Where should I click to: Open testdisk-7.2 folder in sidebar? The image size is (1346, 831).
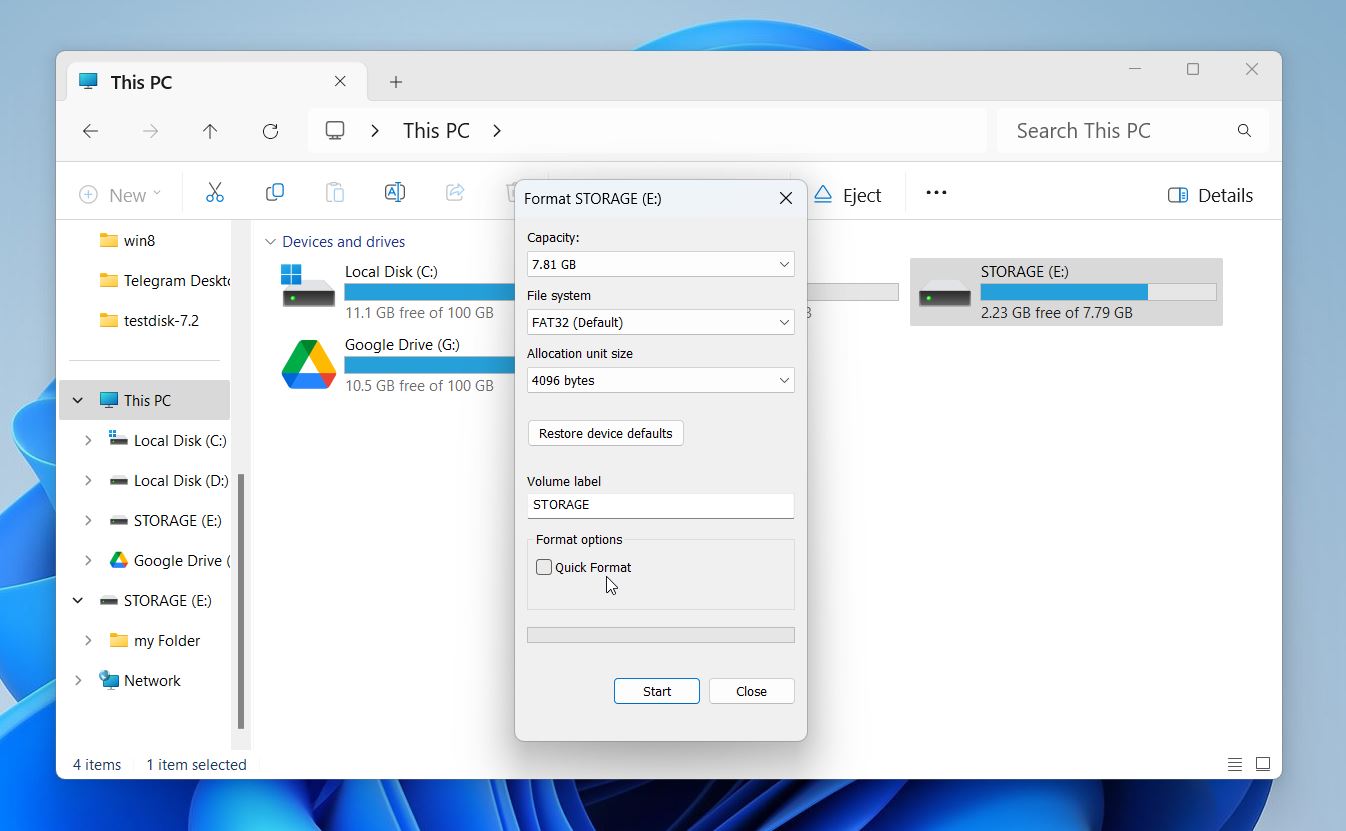[149, 320]
